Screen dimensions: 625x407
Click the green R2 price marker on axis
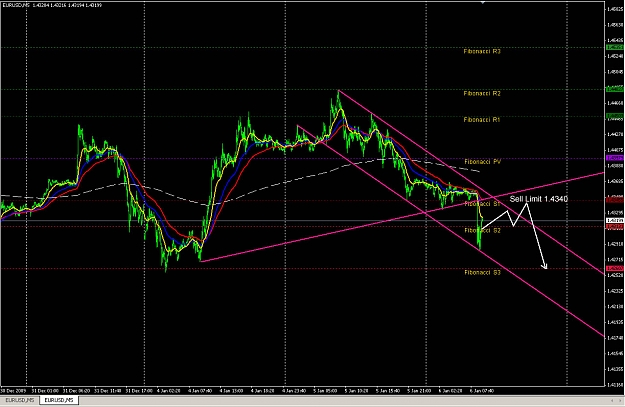pos(615,90)
